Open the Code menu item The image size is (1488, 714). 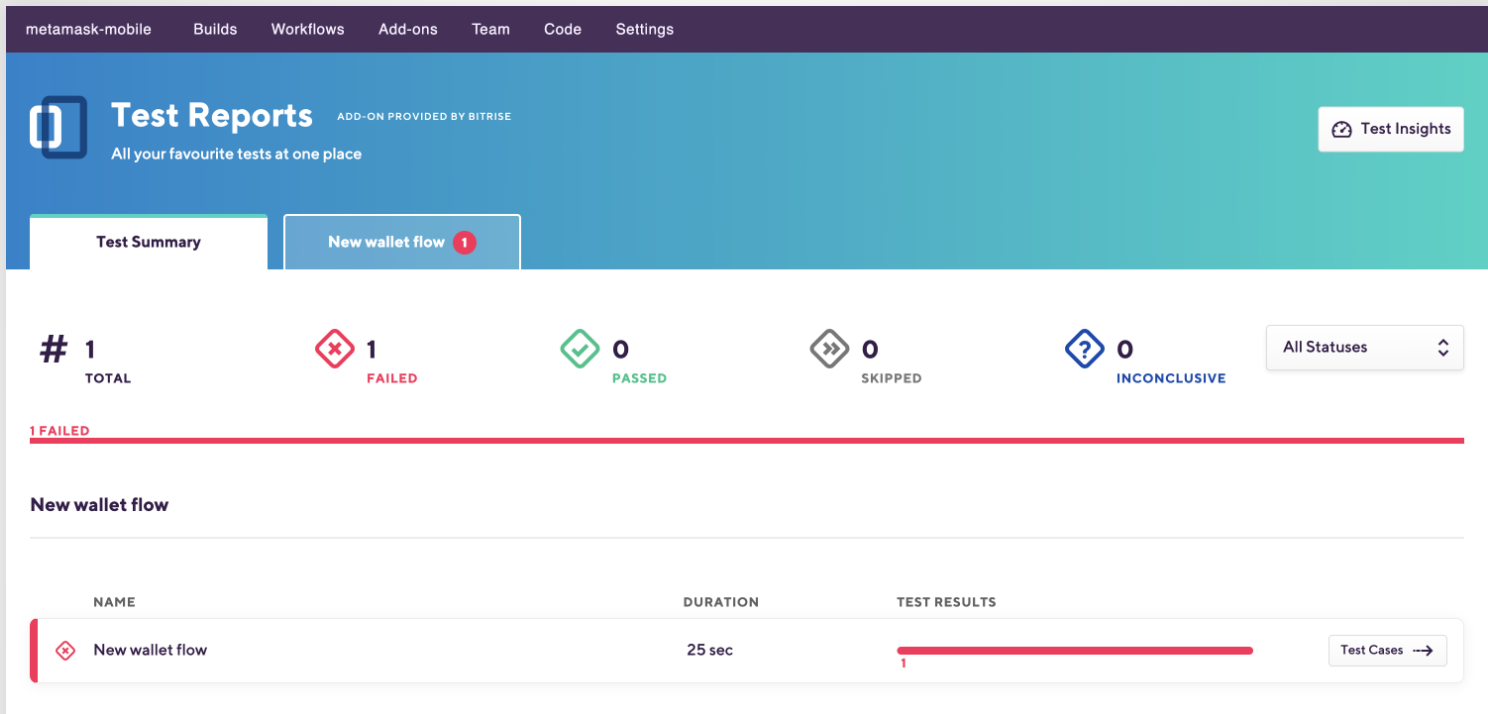tap(563, 29)
